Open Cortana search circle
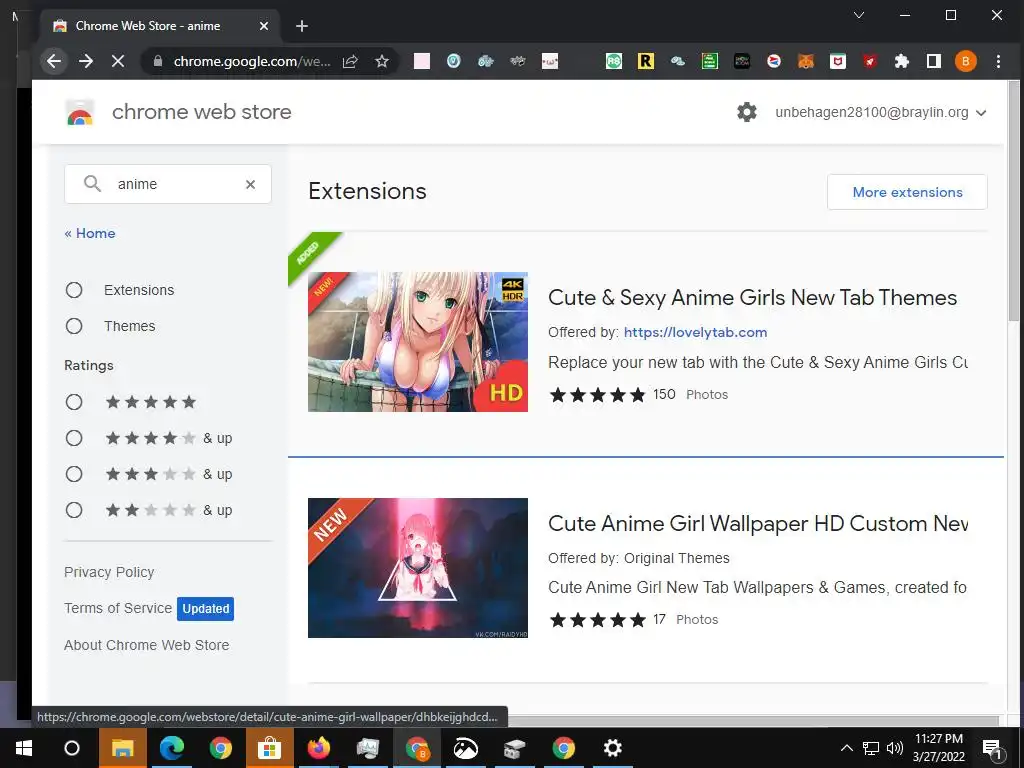The width and height of the screenshot is (1024, 768). coord(72,748)
